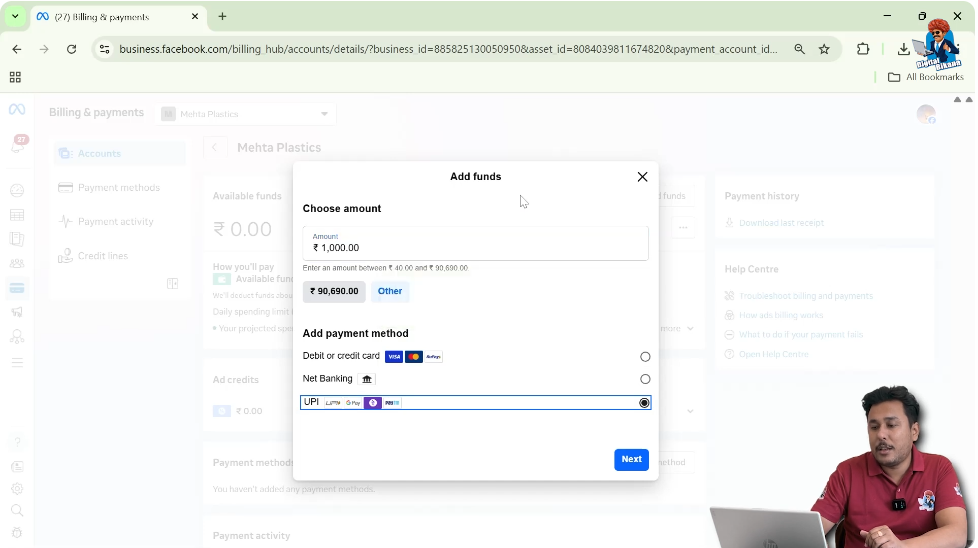Expand the Ad credits section chevron
This screenshot has width=978, height=548.
(x=690, y=411)
